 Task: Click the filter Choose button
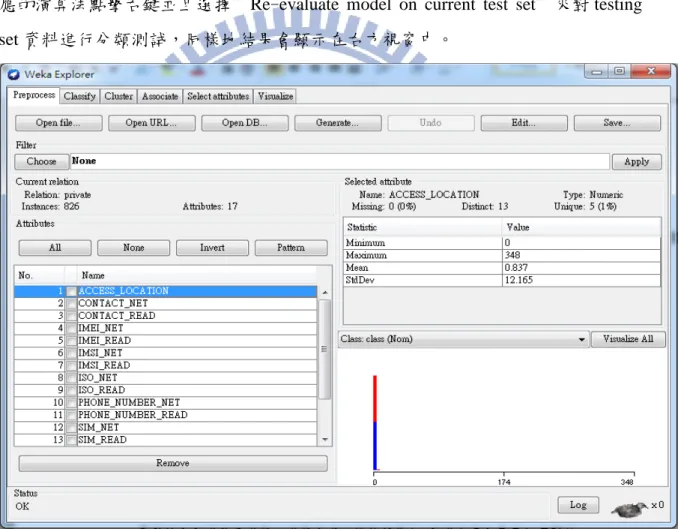click(42, 162)
